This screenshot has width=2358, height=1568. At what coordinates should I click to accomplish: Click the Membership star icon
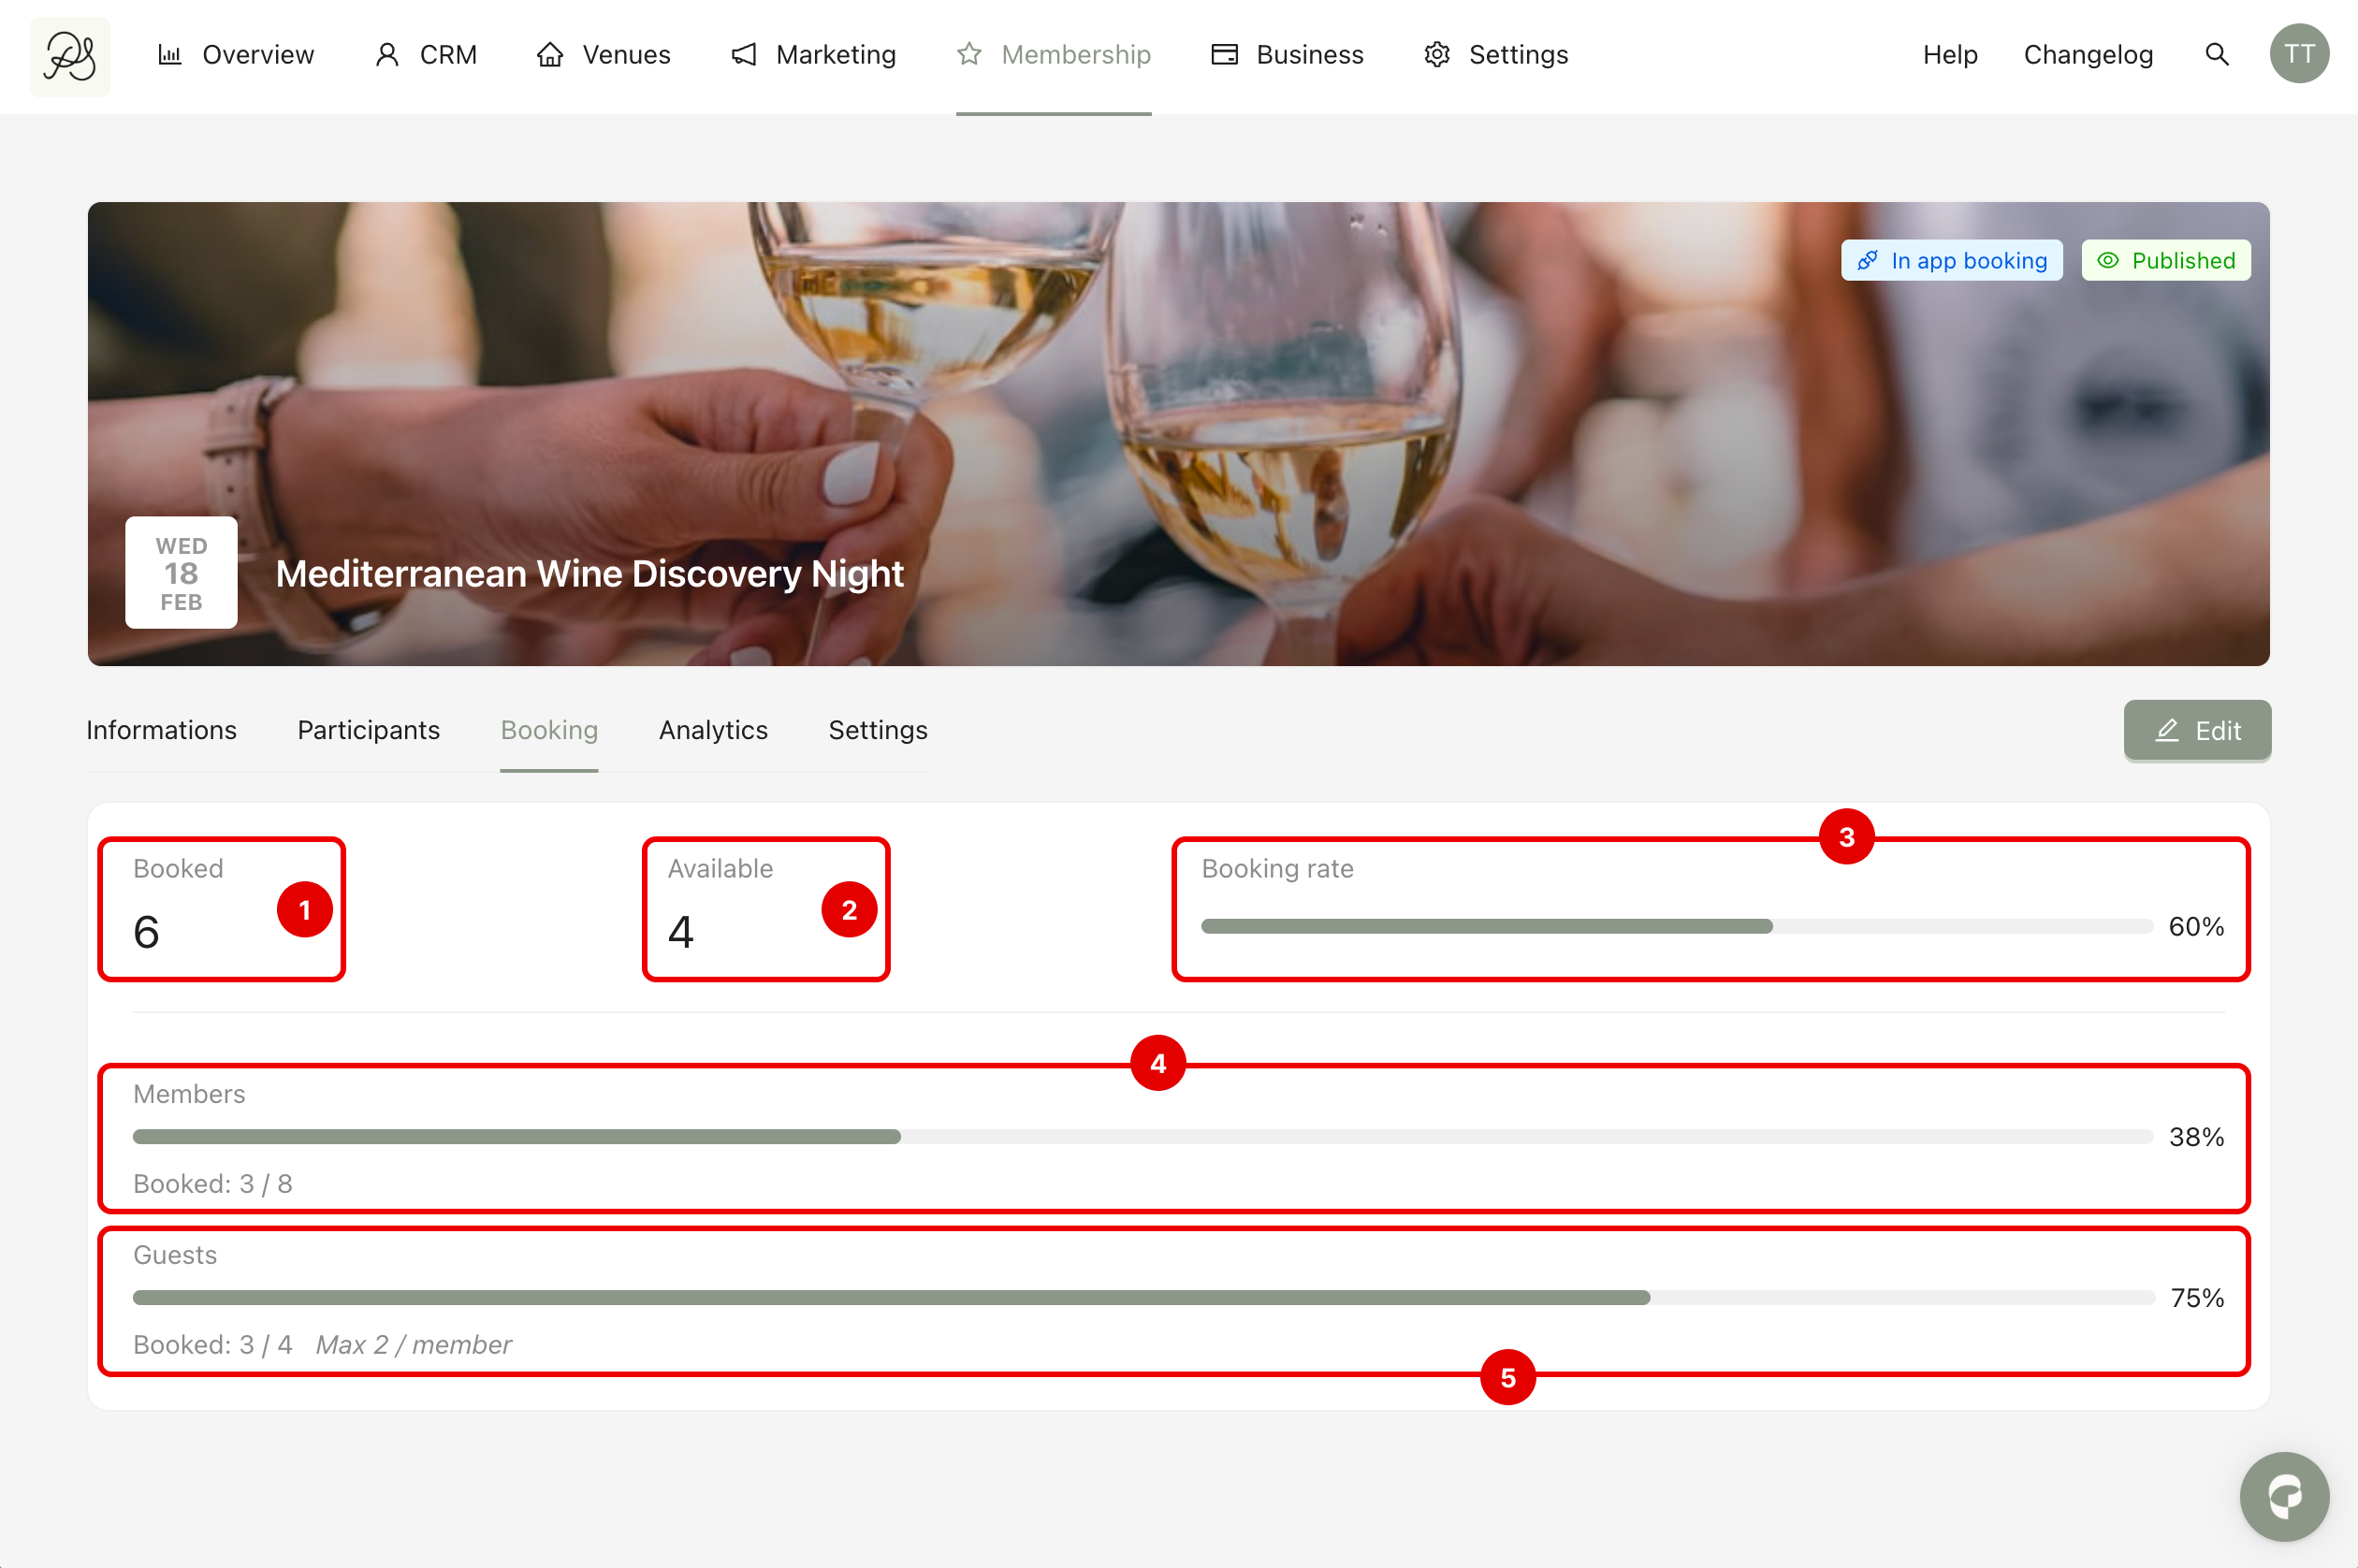click(x=969, y=55)
